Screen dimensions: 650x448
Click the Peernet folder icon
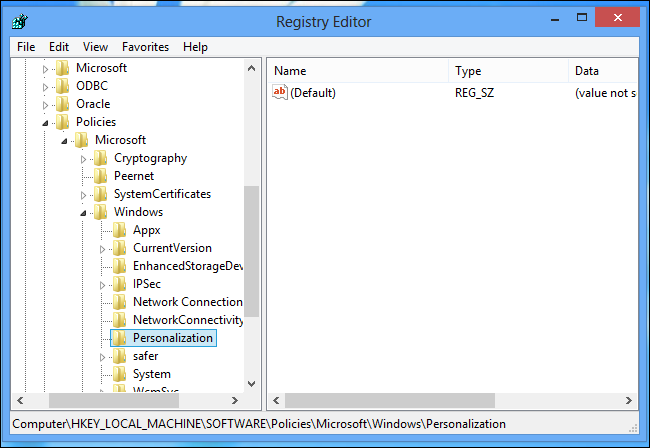pos(101,176)
